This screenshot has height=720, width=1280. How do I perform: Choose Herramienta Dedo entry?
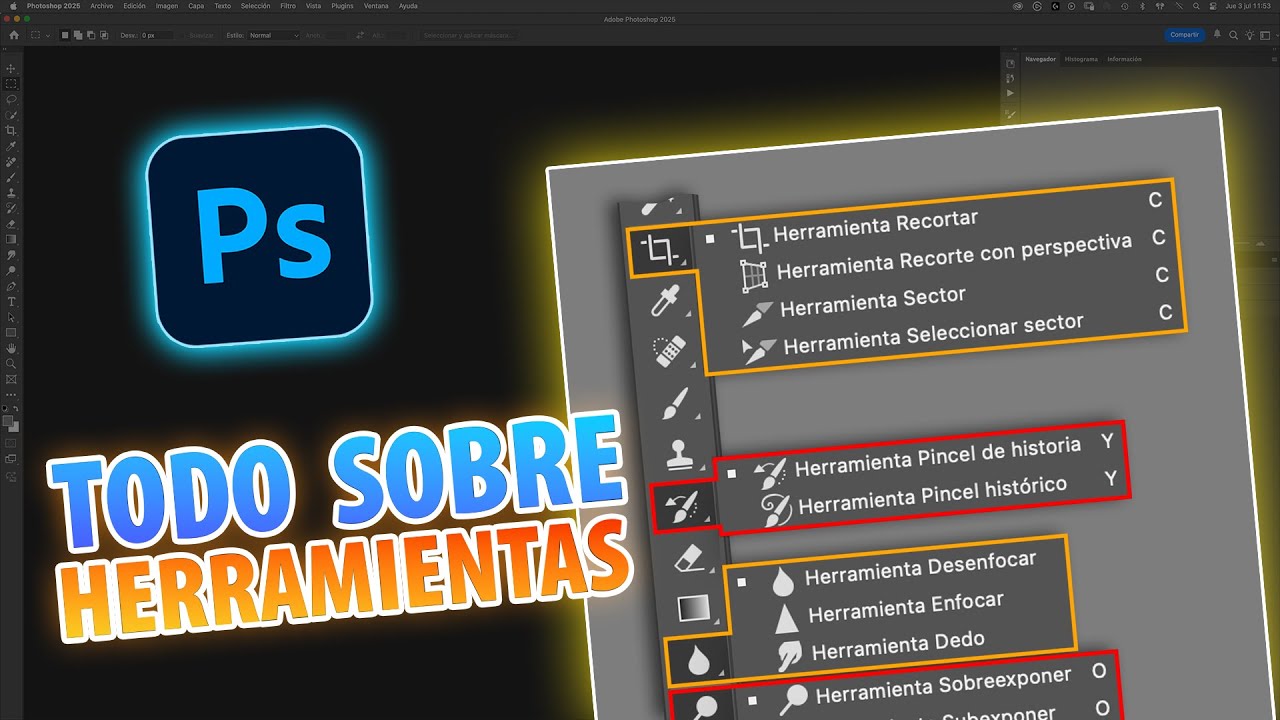tap(899, 646)
